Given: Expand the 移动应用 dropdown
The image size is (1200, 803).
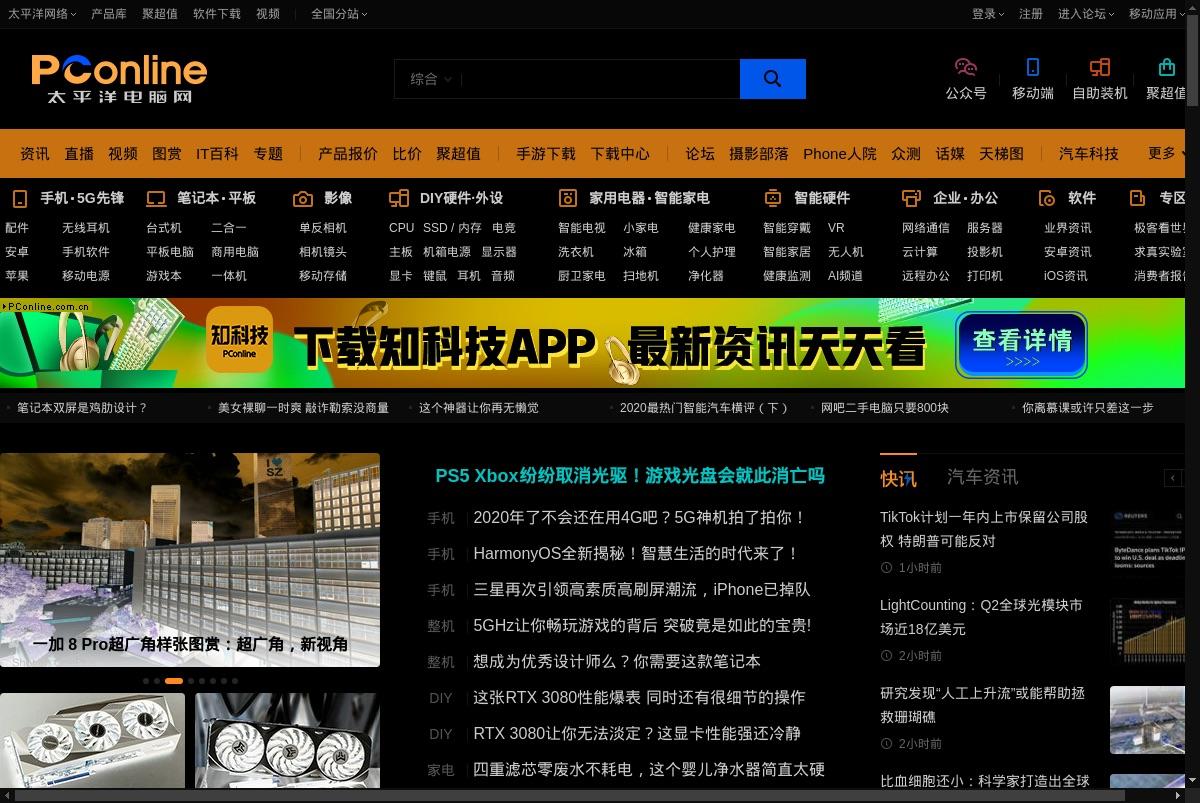Looking at the screenshot, I should click(x=1157, y=14).
